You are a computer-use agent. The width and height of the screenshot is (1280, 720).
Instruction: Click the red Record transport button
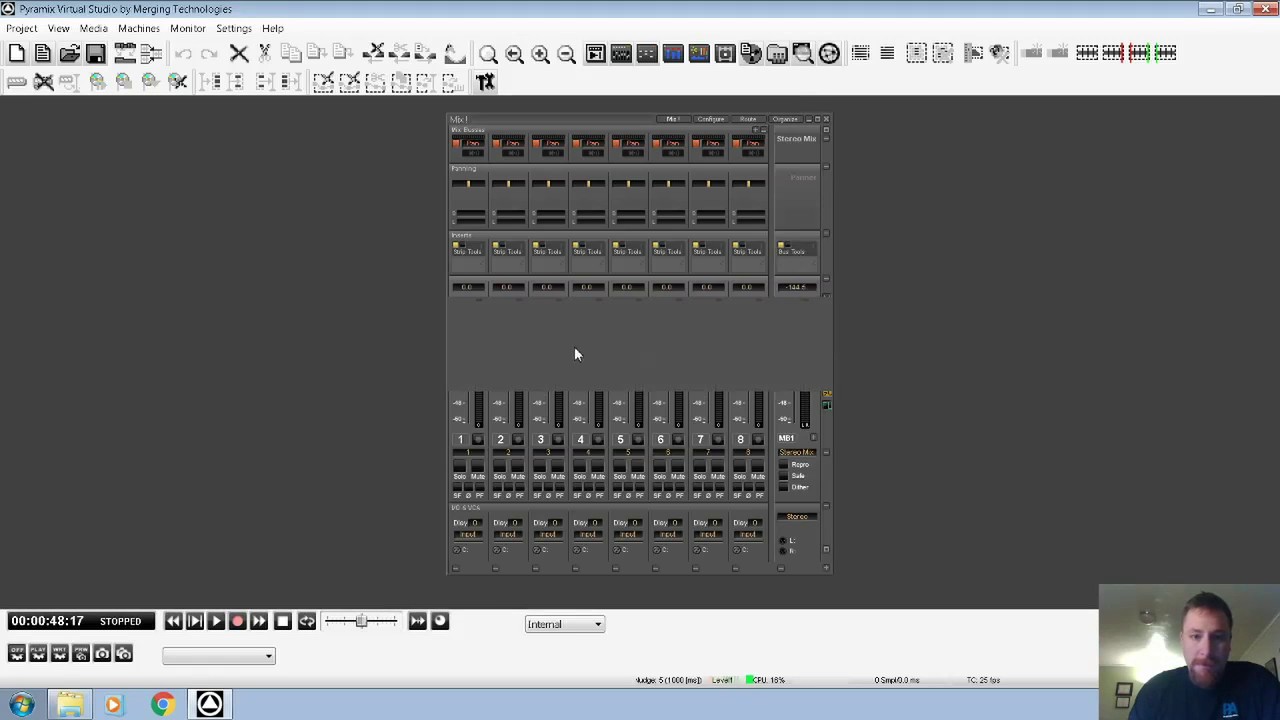click(237, 621)
